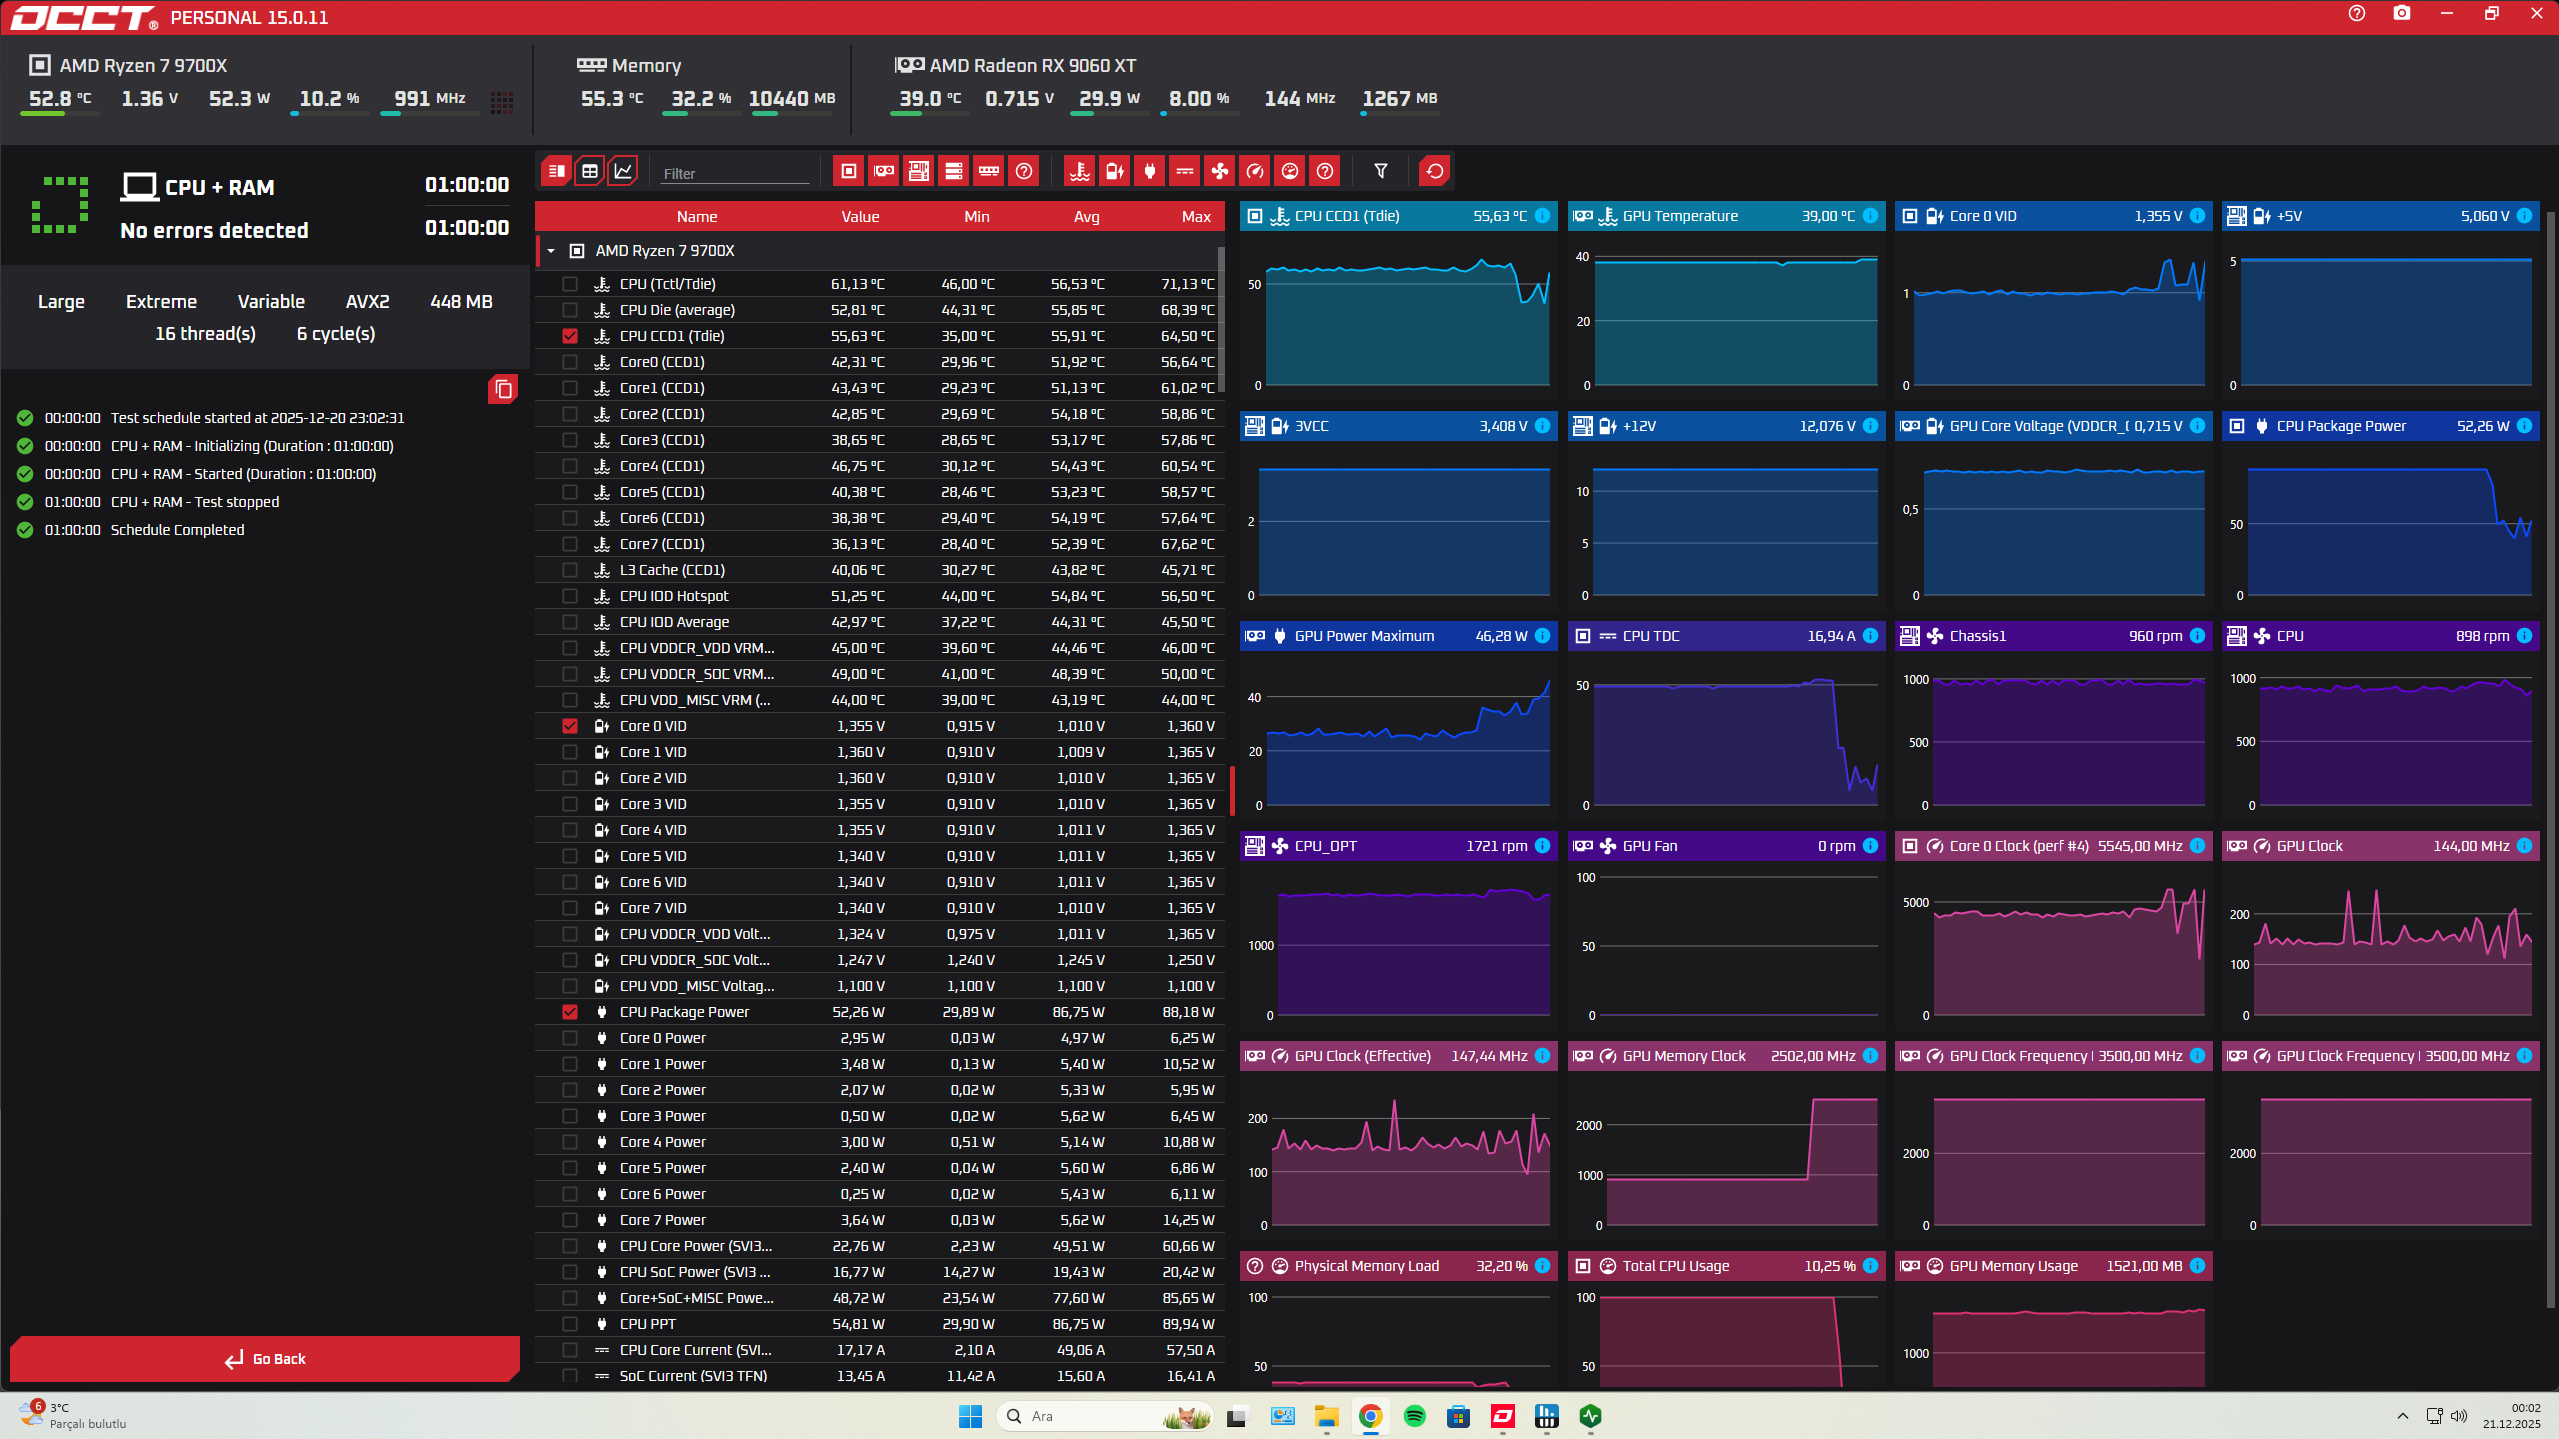Viewport: 2559px width, 1439px height.
Task: Switch to the combined table and graph view
Action: pyautogui.click(x=556, y=171)
